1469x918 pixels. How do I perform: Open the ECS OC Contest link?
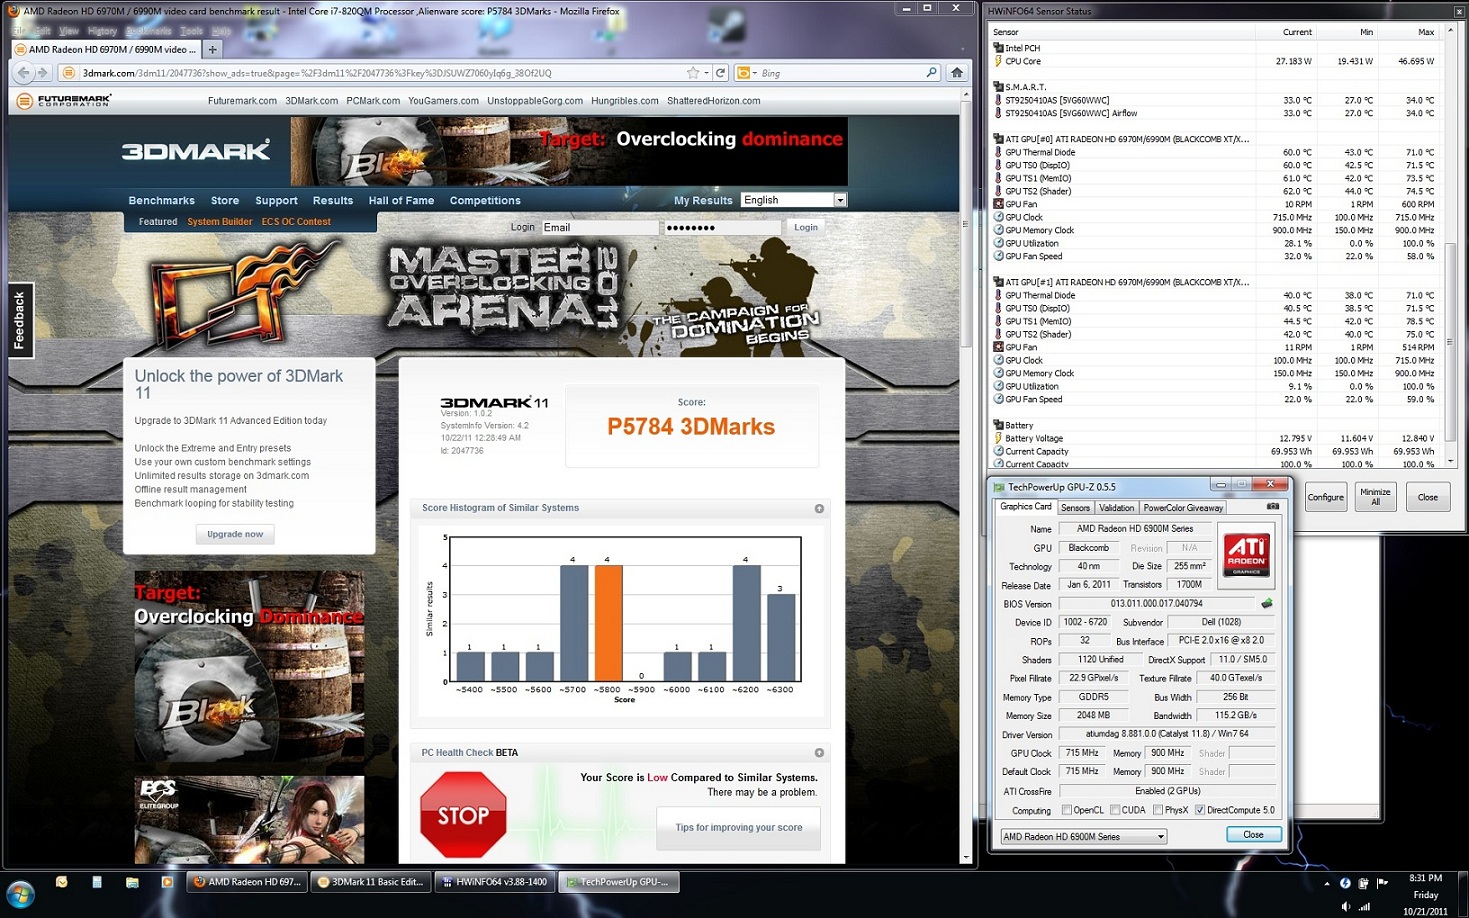(296, 222)
